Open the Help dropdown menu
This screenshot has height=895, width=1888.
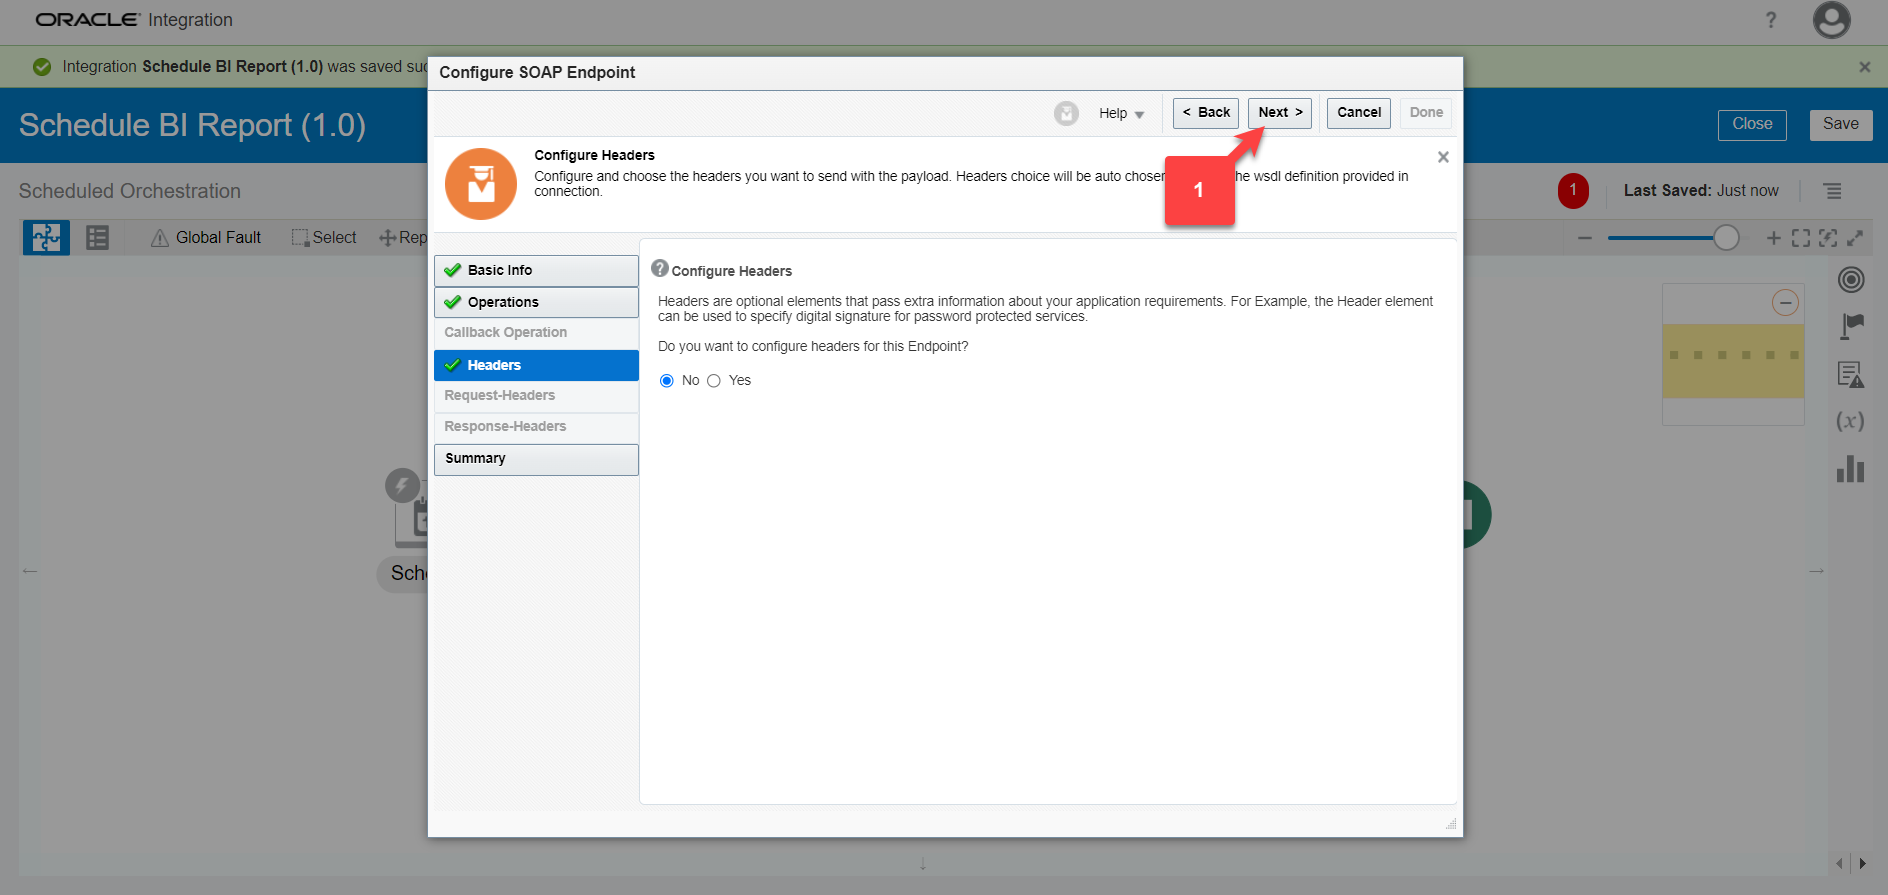coord(1121,114)
